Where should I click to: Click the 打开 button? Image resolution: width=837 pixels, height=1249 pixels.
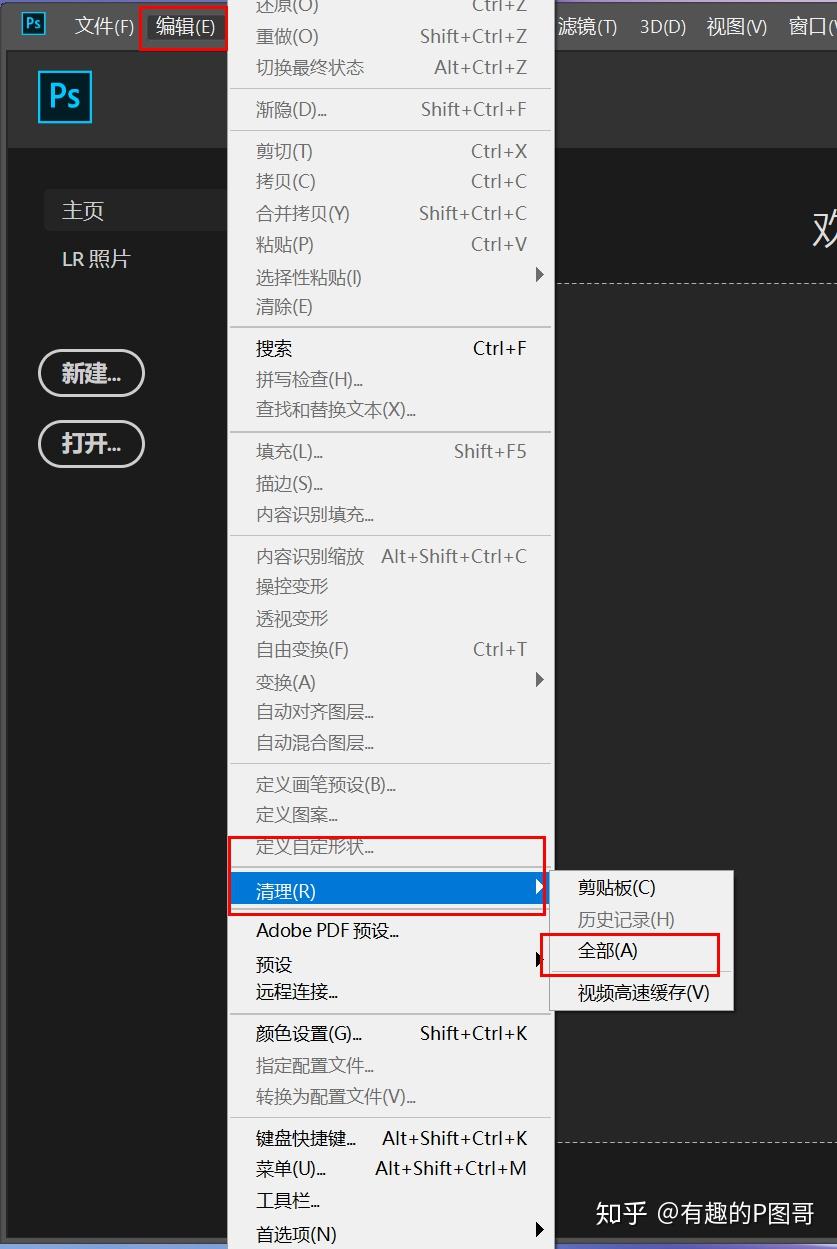point(91,444)
